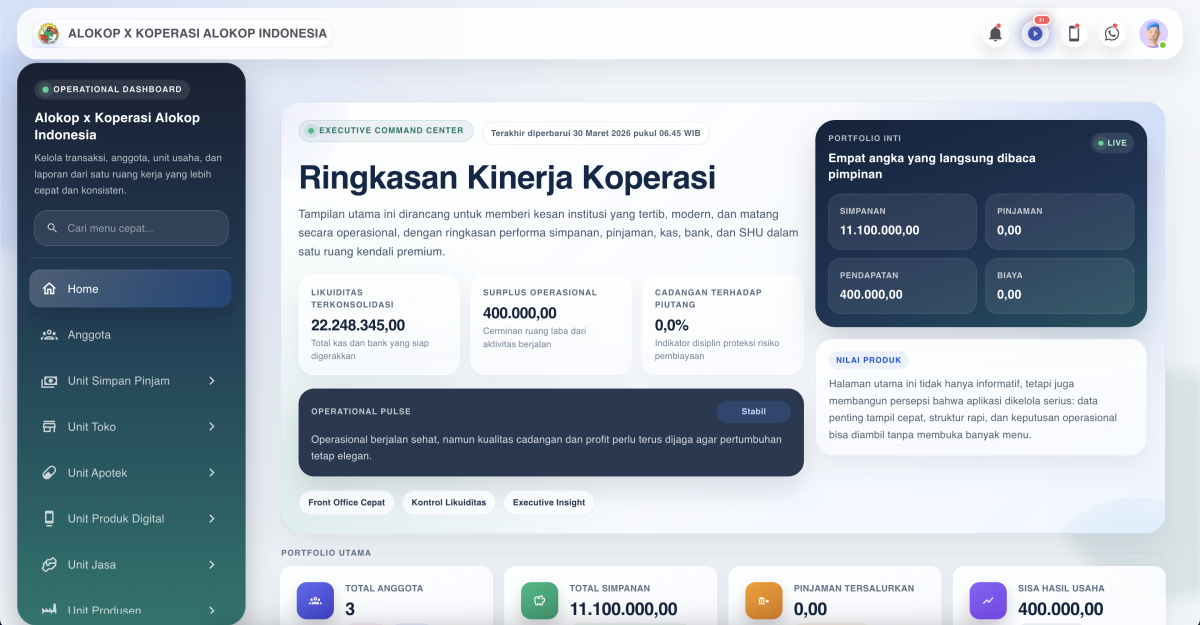Click the purple Total Anggota icon
Screen dimensions: 1200x625
[x=315, y=601]
